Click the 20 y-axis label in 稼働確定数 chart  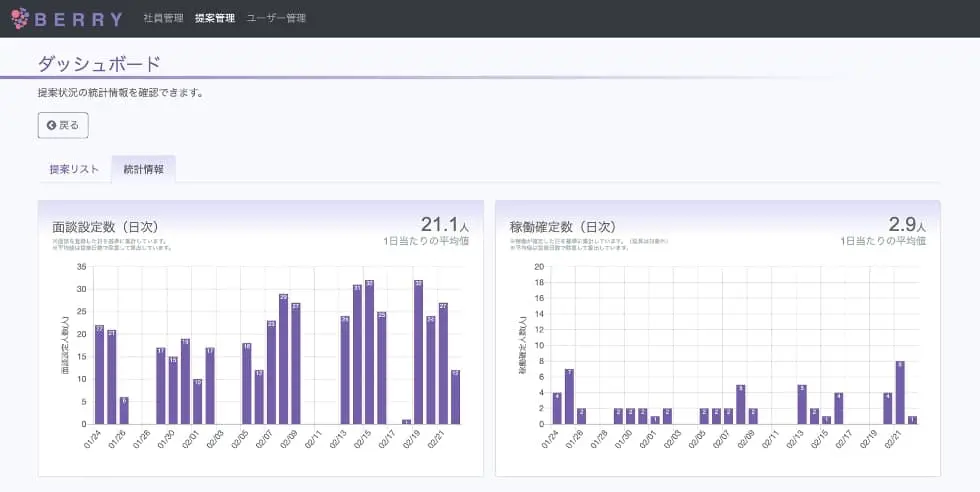[540, 267]
